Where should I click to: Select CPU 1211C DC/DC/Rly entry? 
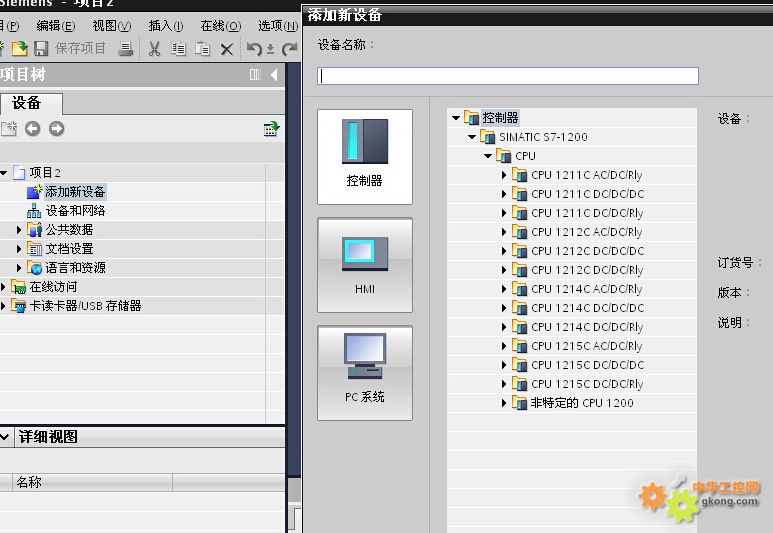tap(587, 213)
